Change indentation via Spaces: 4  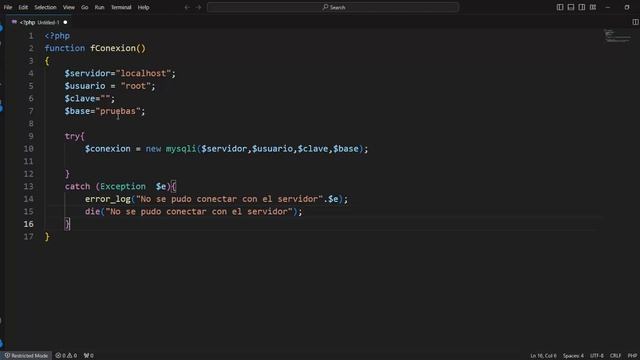[x=573, y=356]
